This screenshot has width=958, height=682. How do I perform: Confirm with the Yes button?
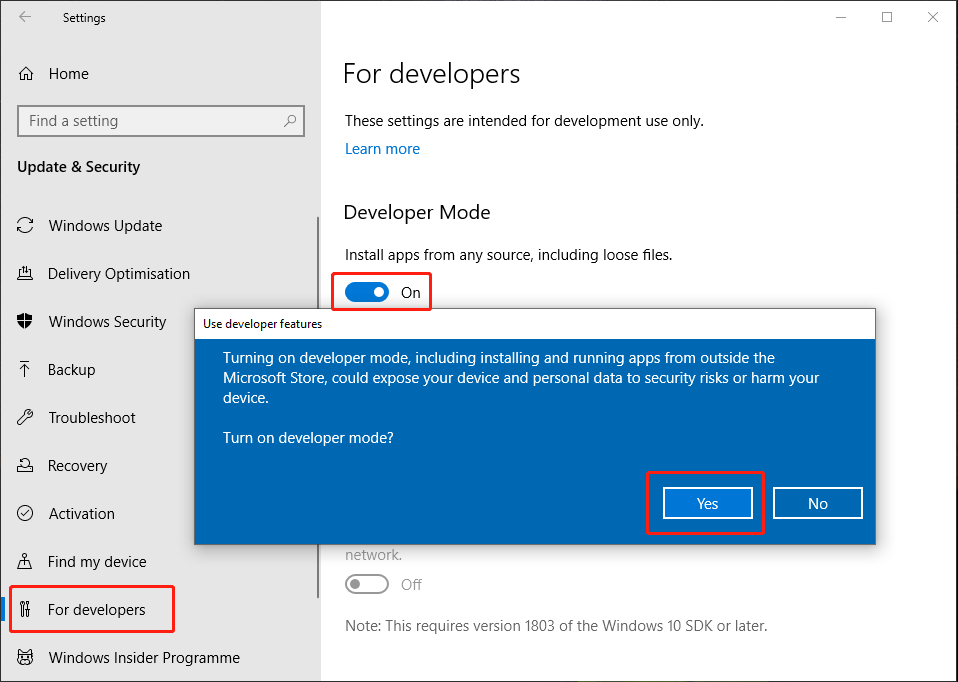707,503
